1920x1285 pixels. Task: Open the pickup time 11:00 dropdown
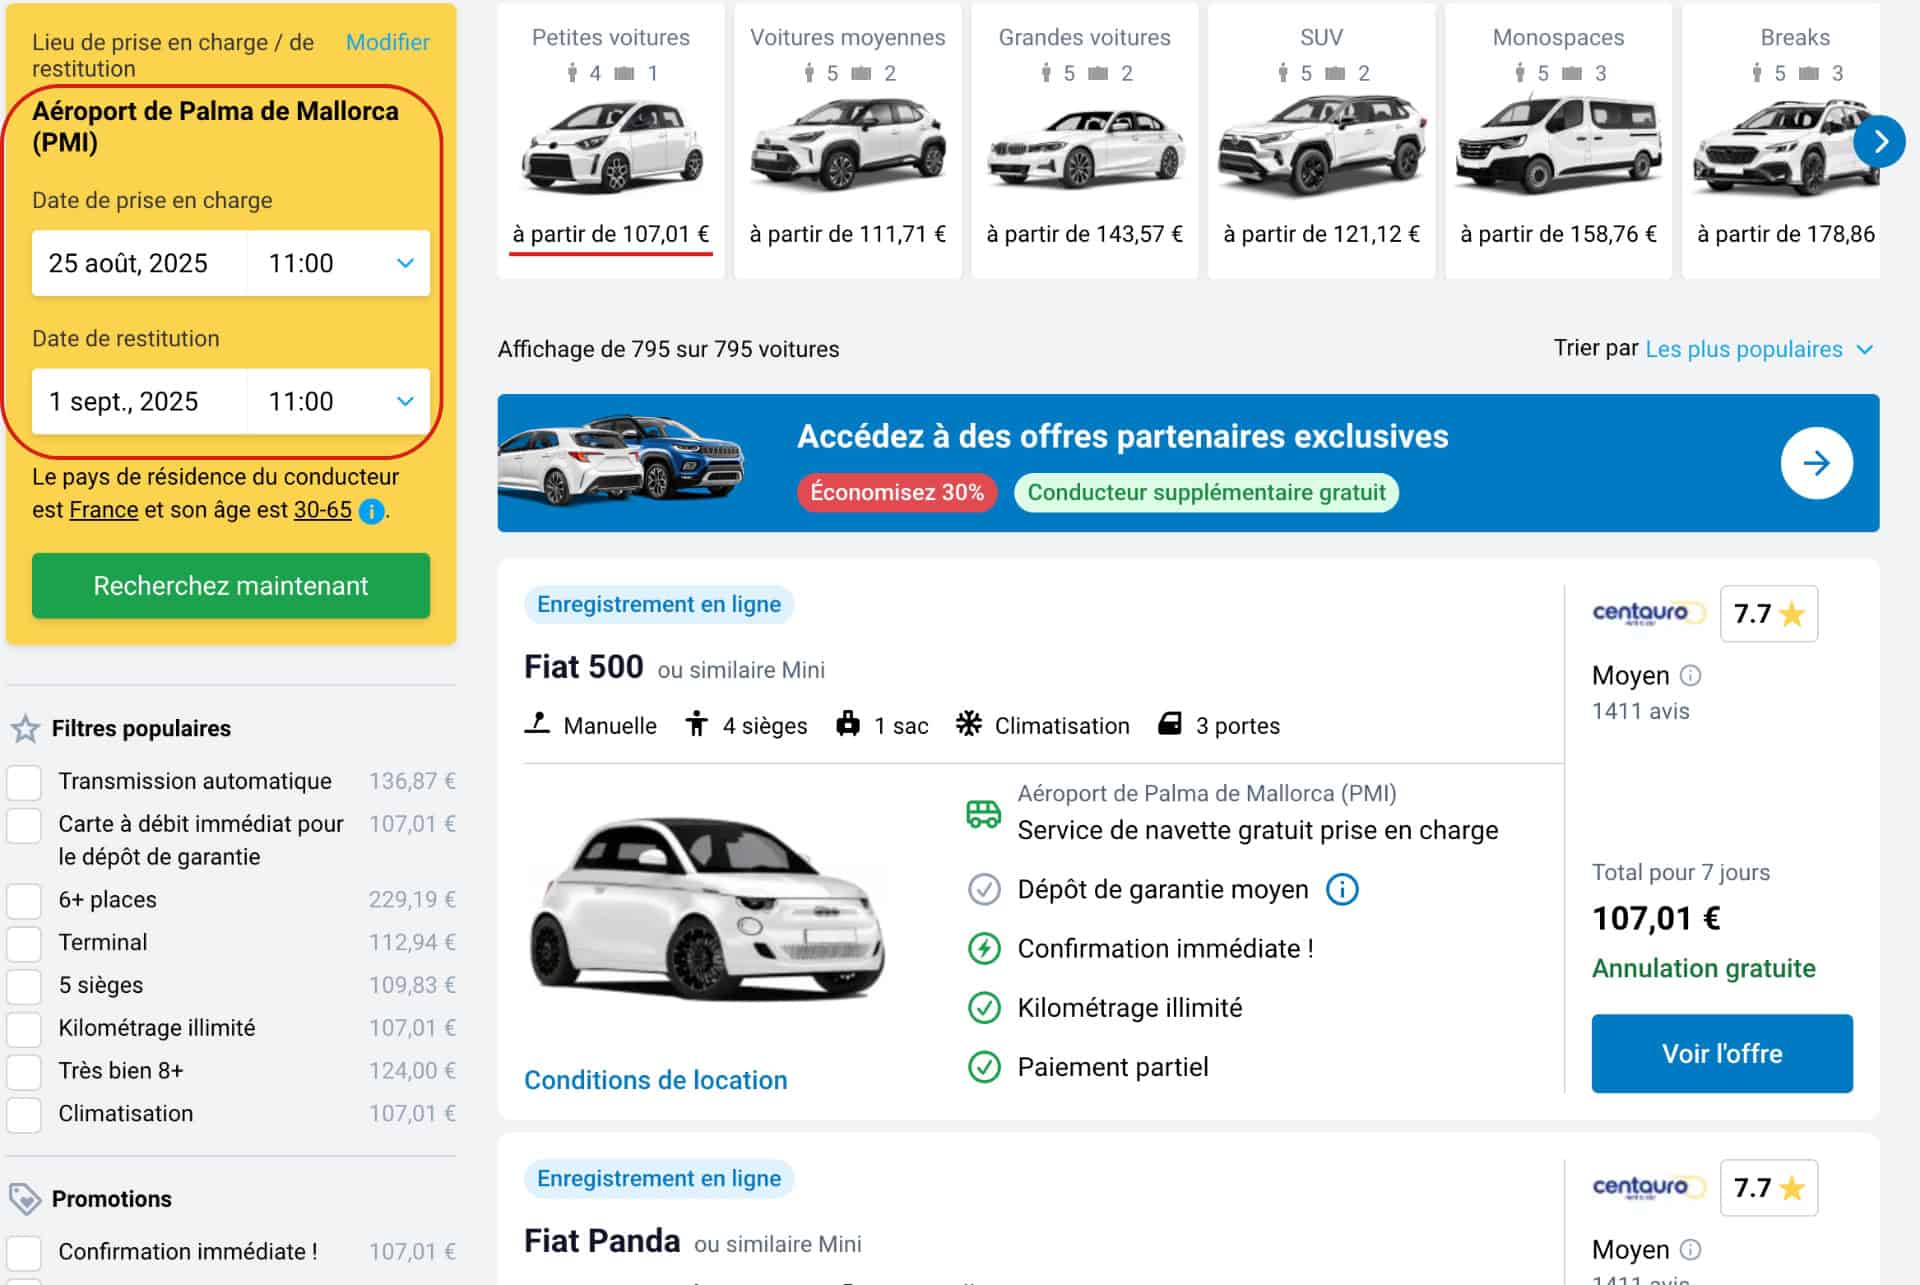pos(338,263)
